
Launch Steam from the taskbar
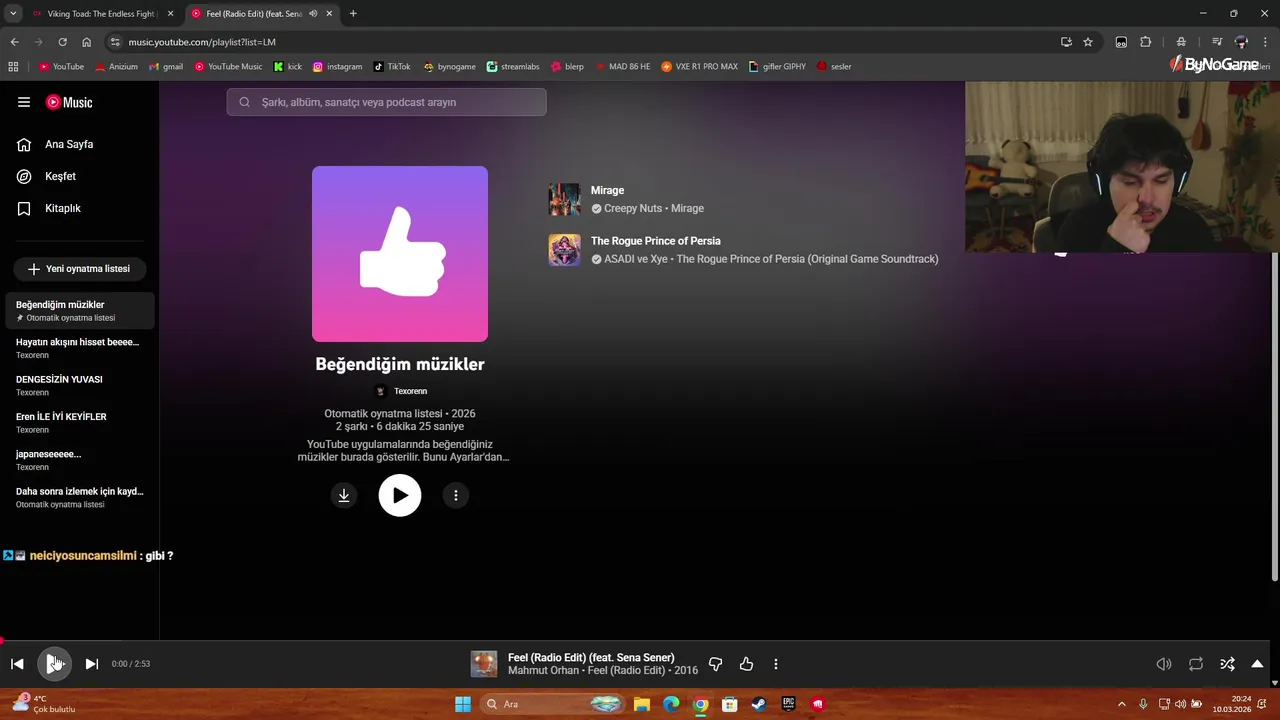pyautogui.click(x=759, y=704)
